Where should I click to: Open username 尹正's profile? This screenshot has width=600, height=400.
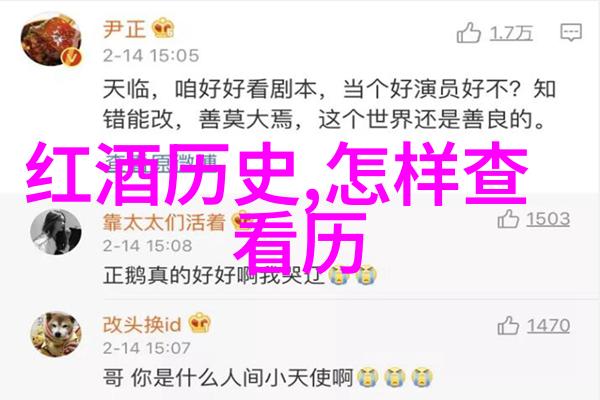click(x=125, y=29)
